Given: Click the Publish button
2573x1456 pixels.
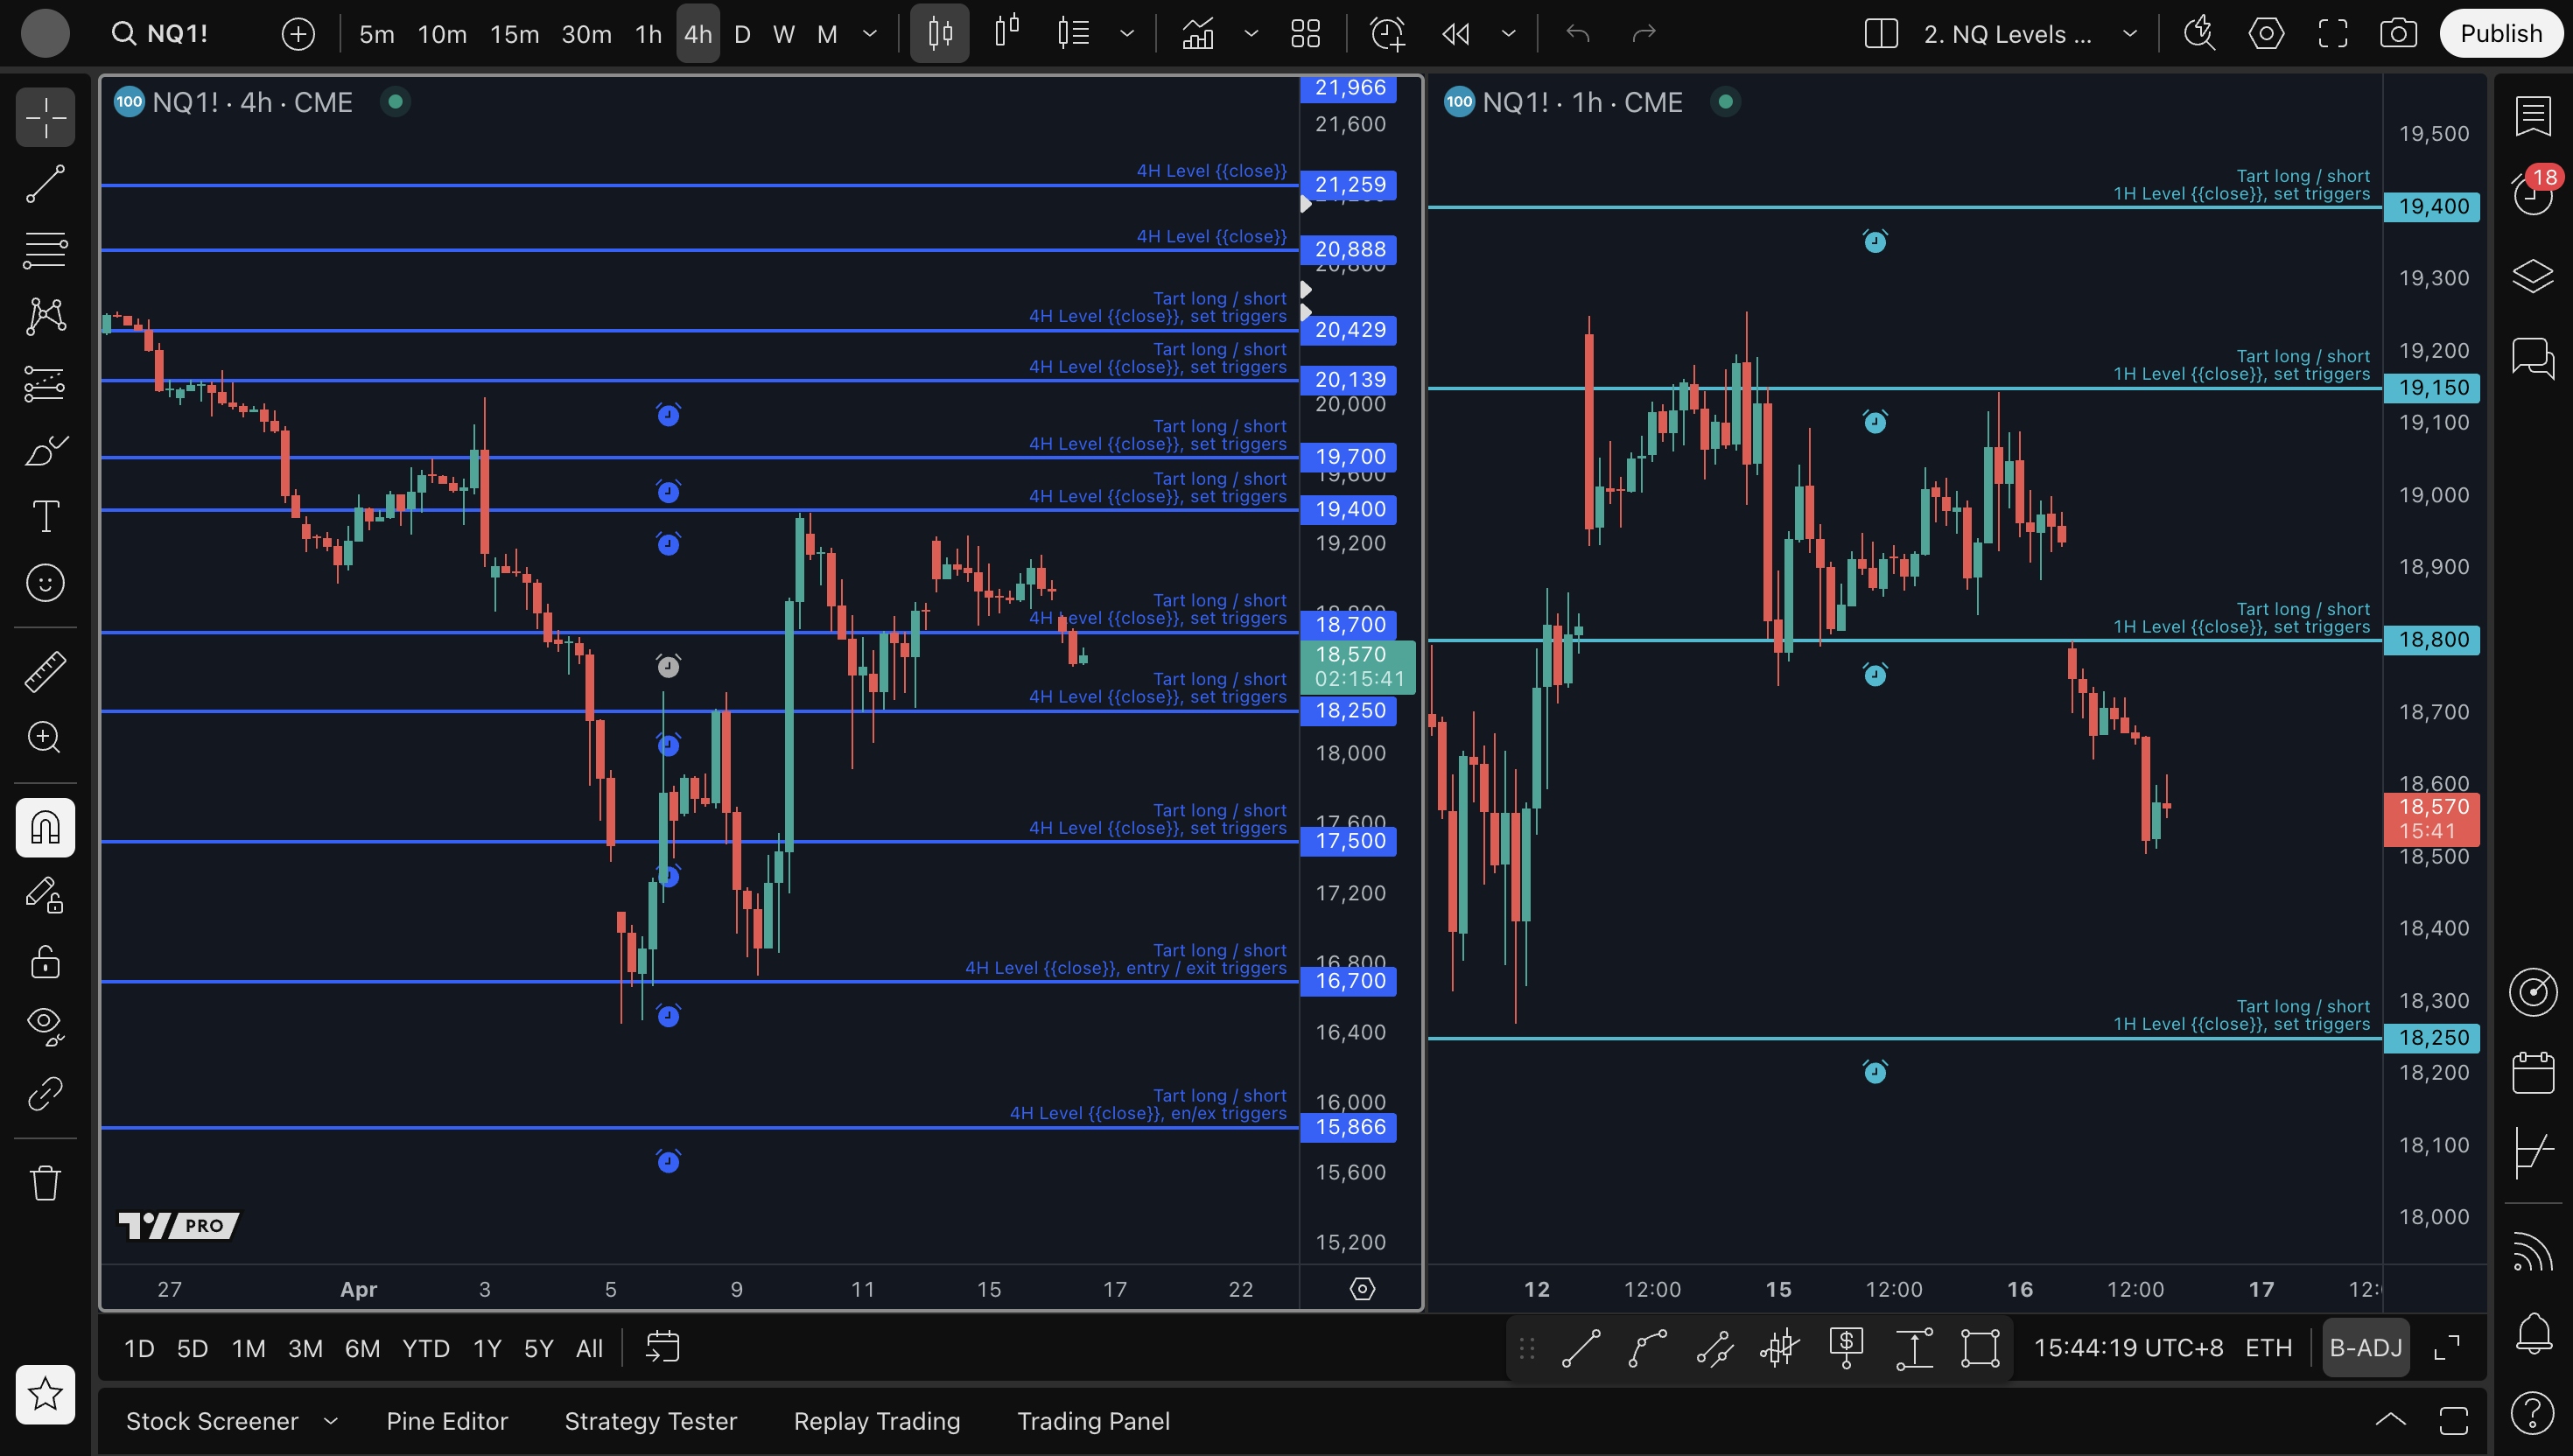Looking at the screenshot, I should click(2500, 34).
